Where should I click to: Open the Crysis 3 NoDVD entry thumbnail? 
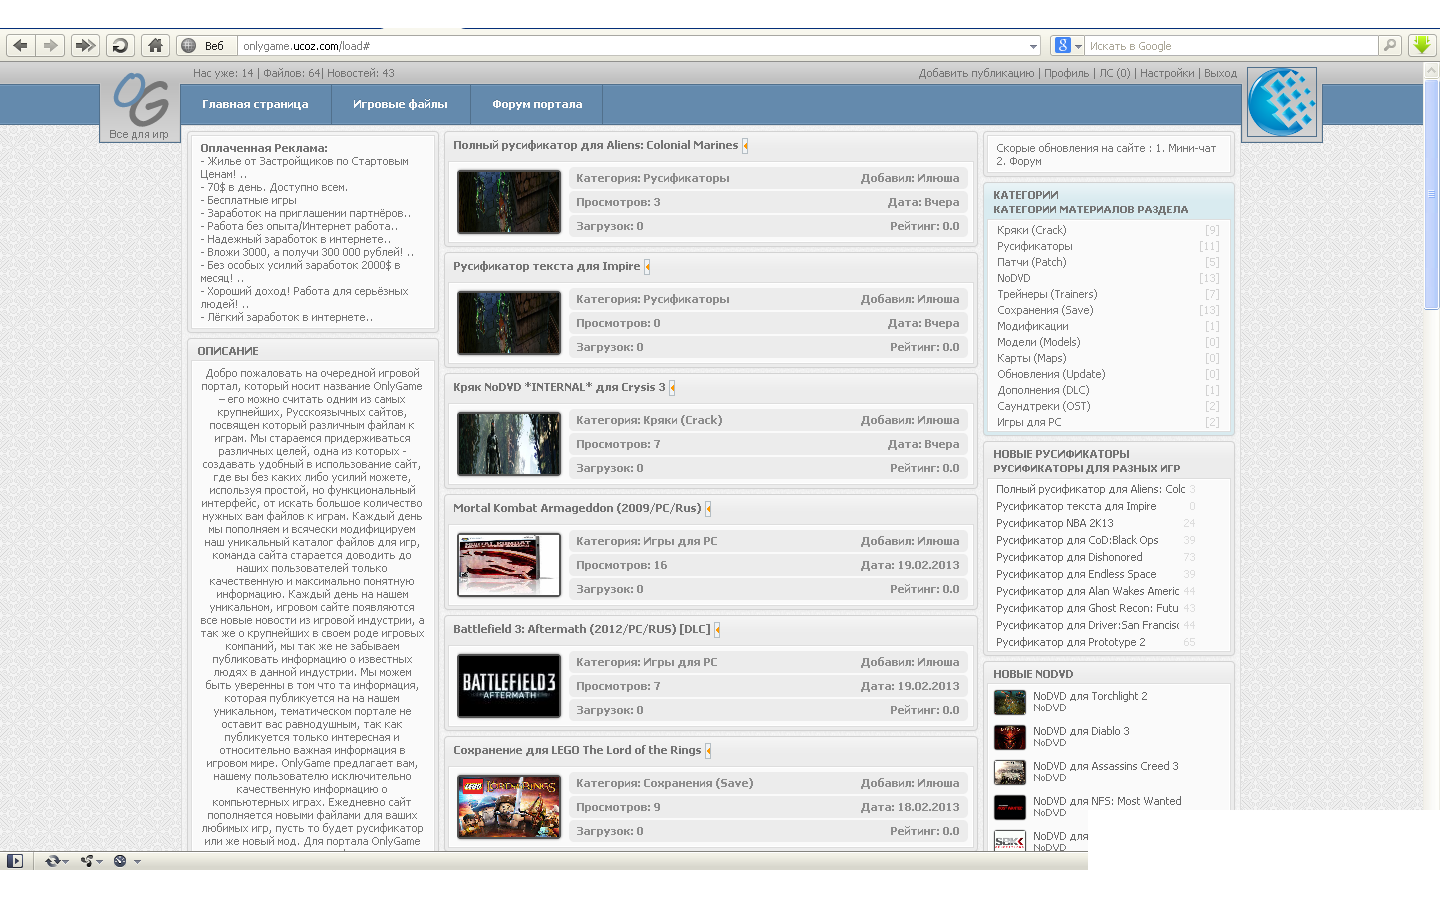click(509, 444)
